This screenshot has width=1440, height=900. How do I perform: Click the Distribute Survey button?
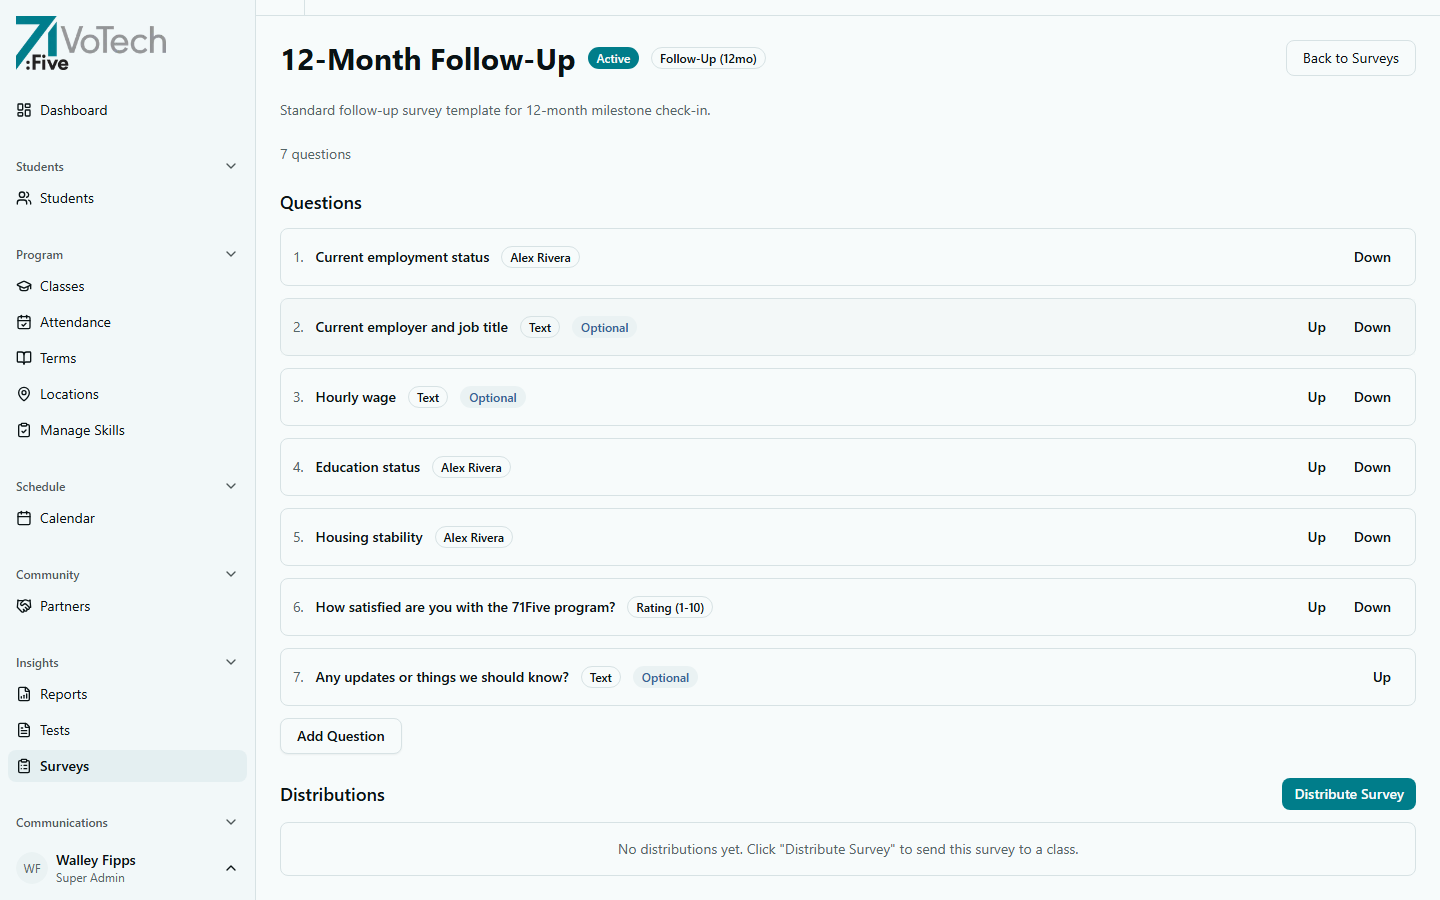pyautogui.click(x=1348, y=794)
